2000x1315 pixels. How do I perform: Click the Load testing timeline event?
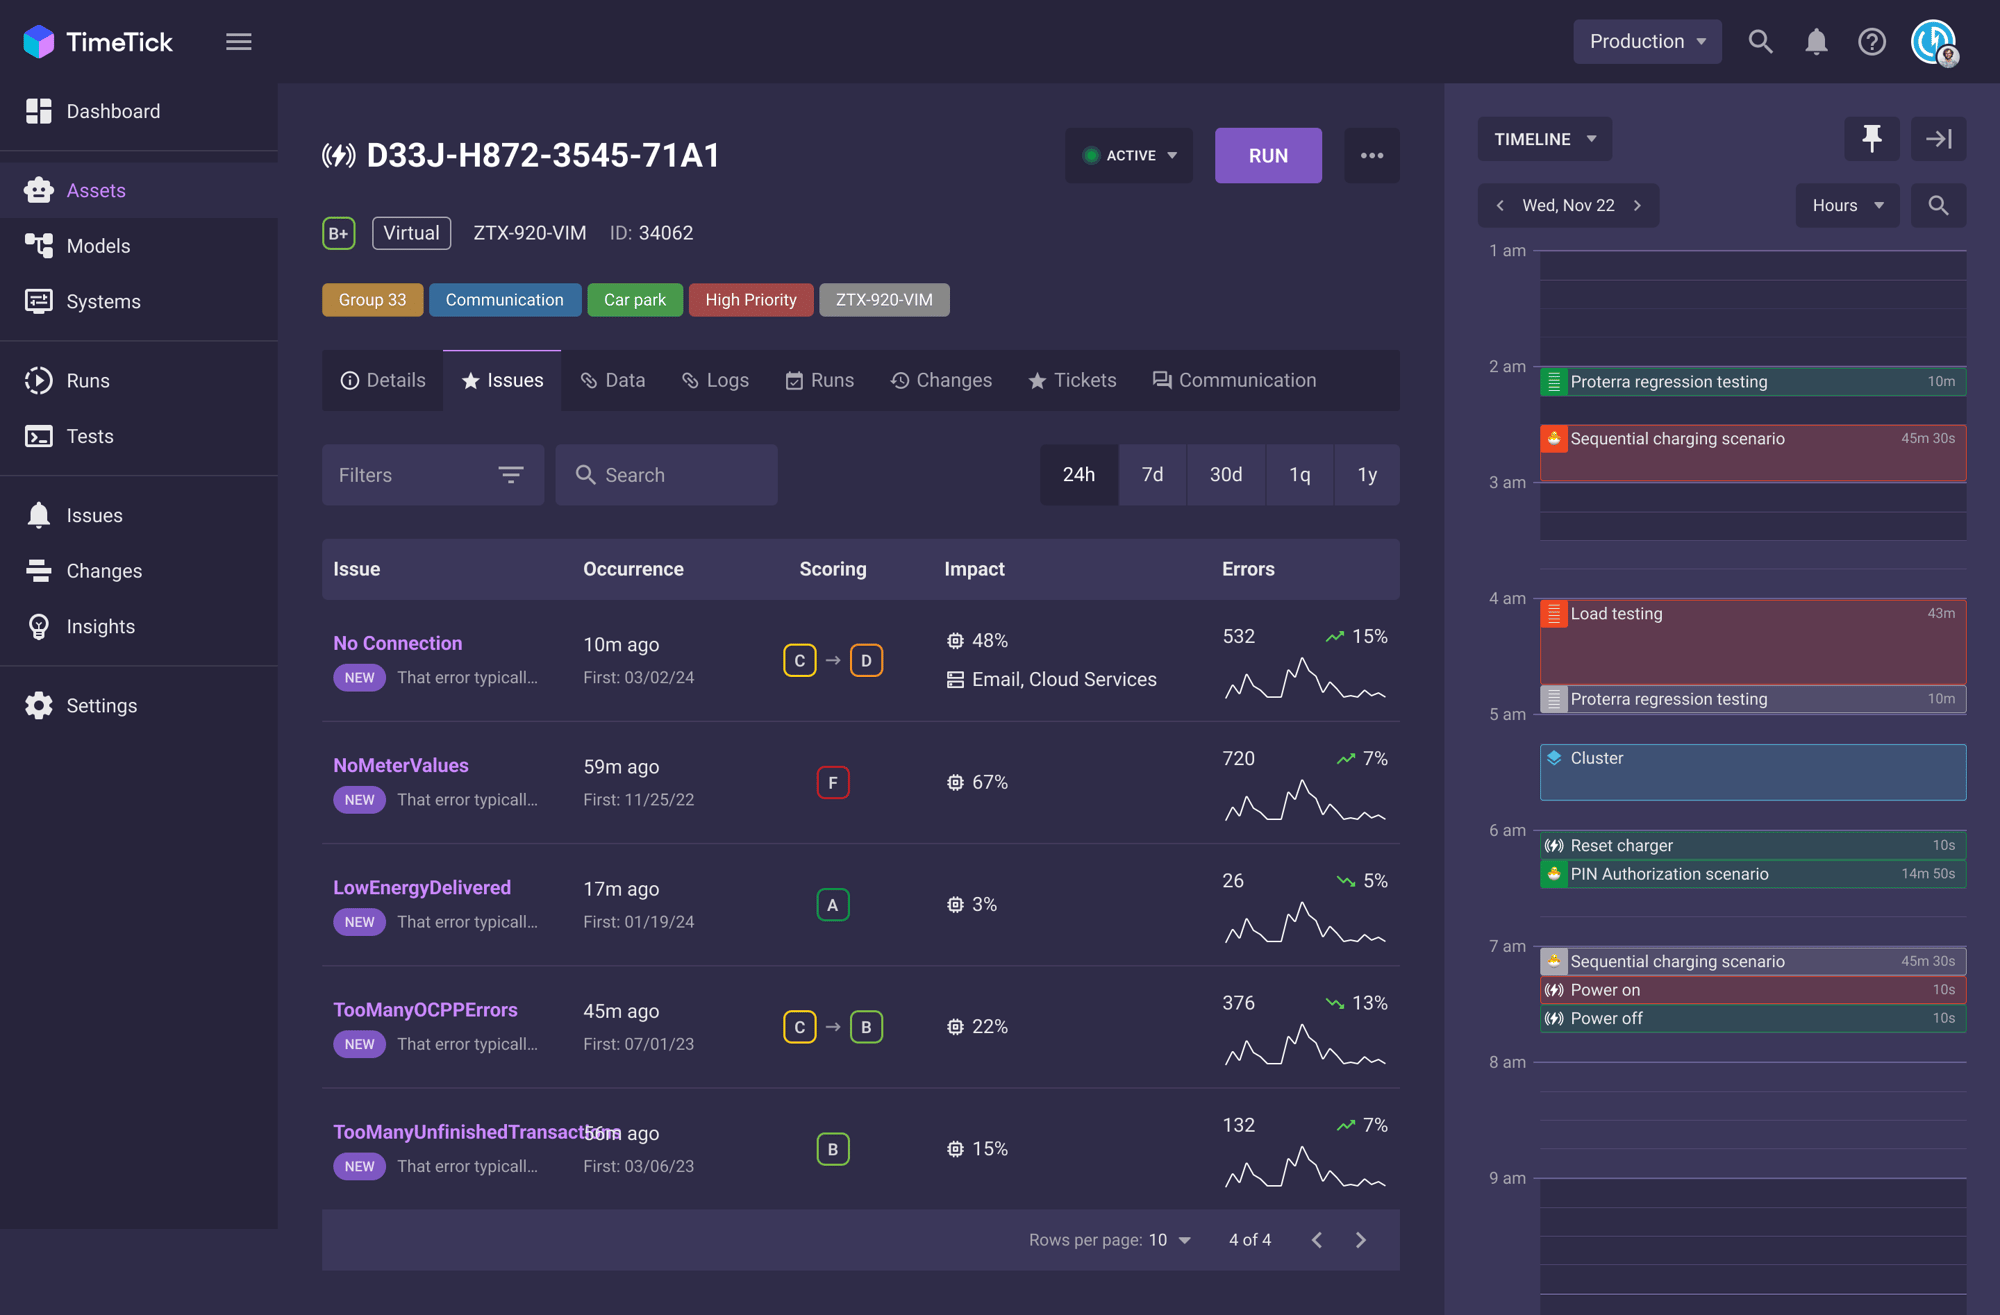tap(1752, 640)
